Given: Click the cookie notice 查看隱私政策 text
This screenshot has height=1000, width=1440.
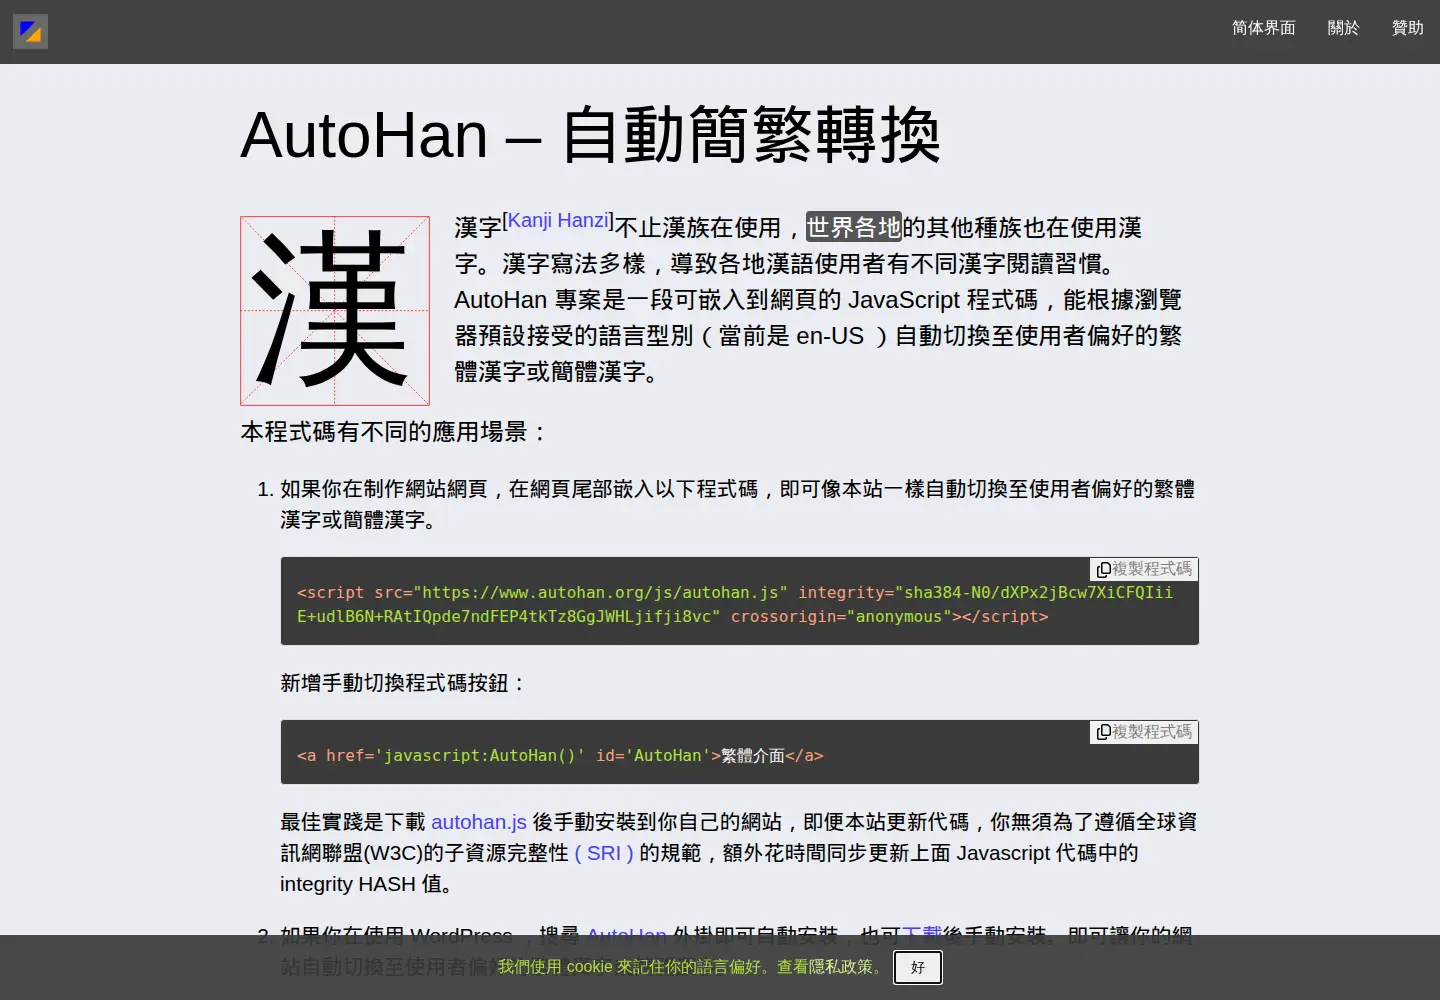Looking at the screenshot, I should click(832, 967).
